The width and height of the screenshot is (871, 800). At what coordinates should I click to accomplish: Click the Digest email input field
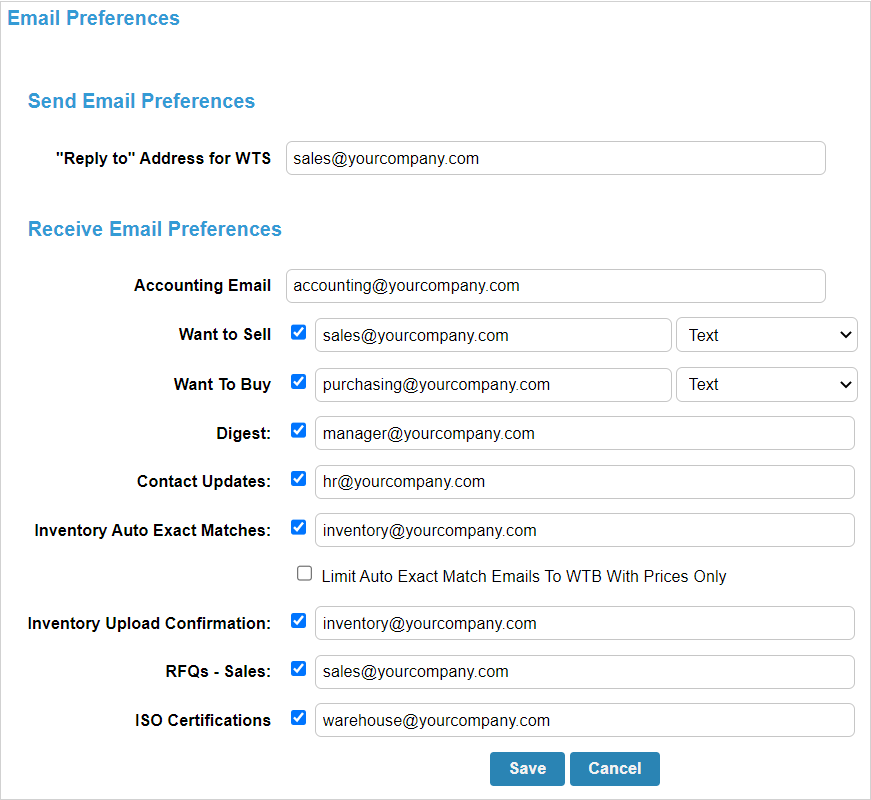click(x=584, y=433)
